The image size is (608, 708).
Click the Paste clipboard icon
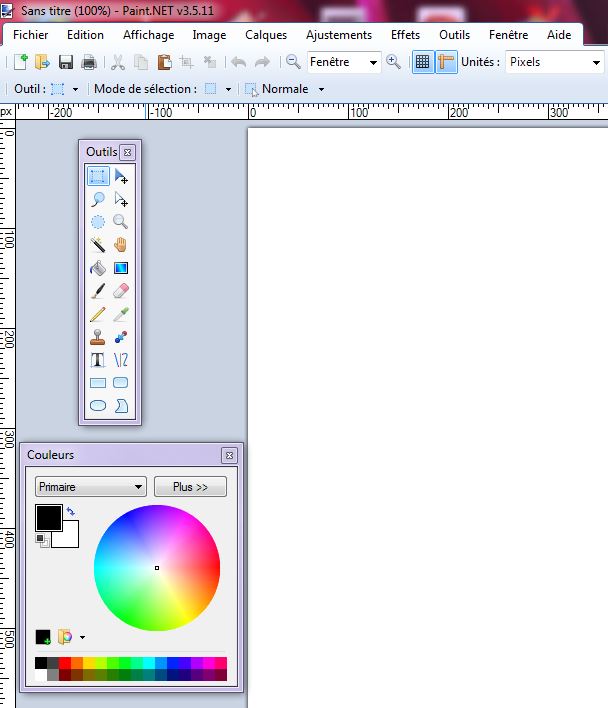click(x=164, y=62)
